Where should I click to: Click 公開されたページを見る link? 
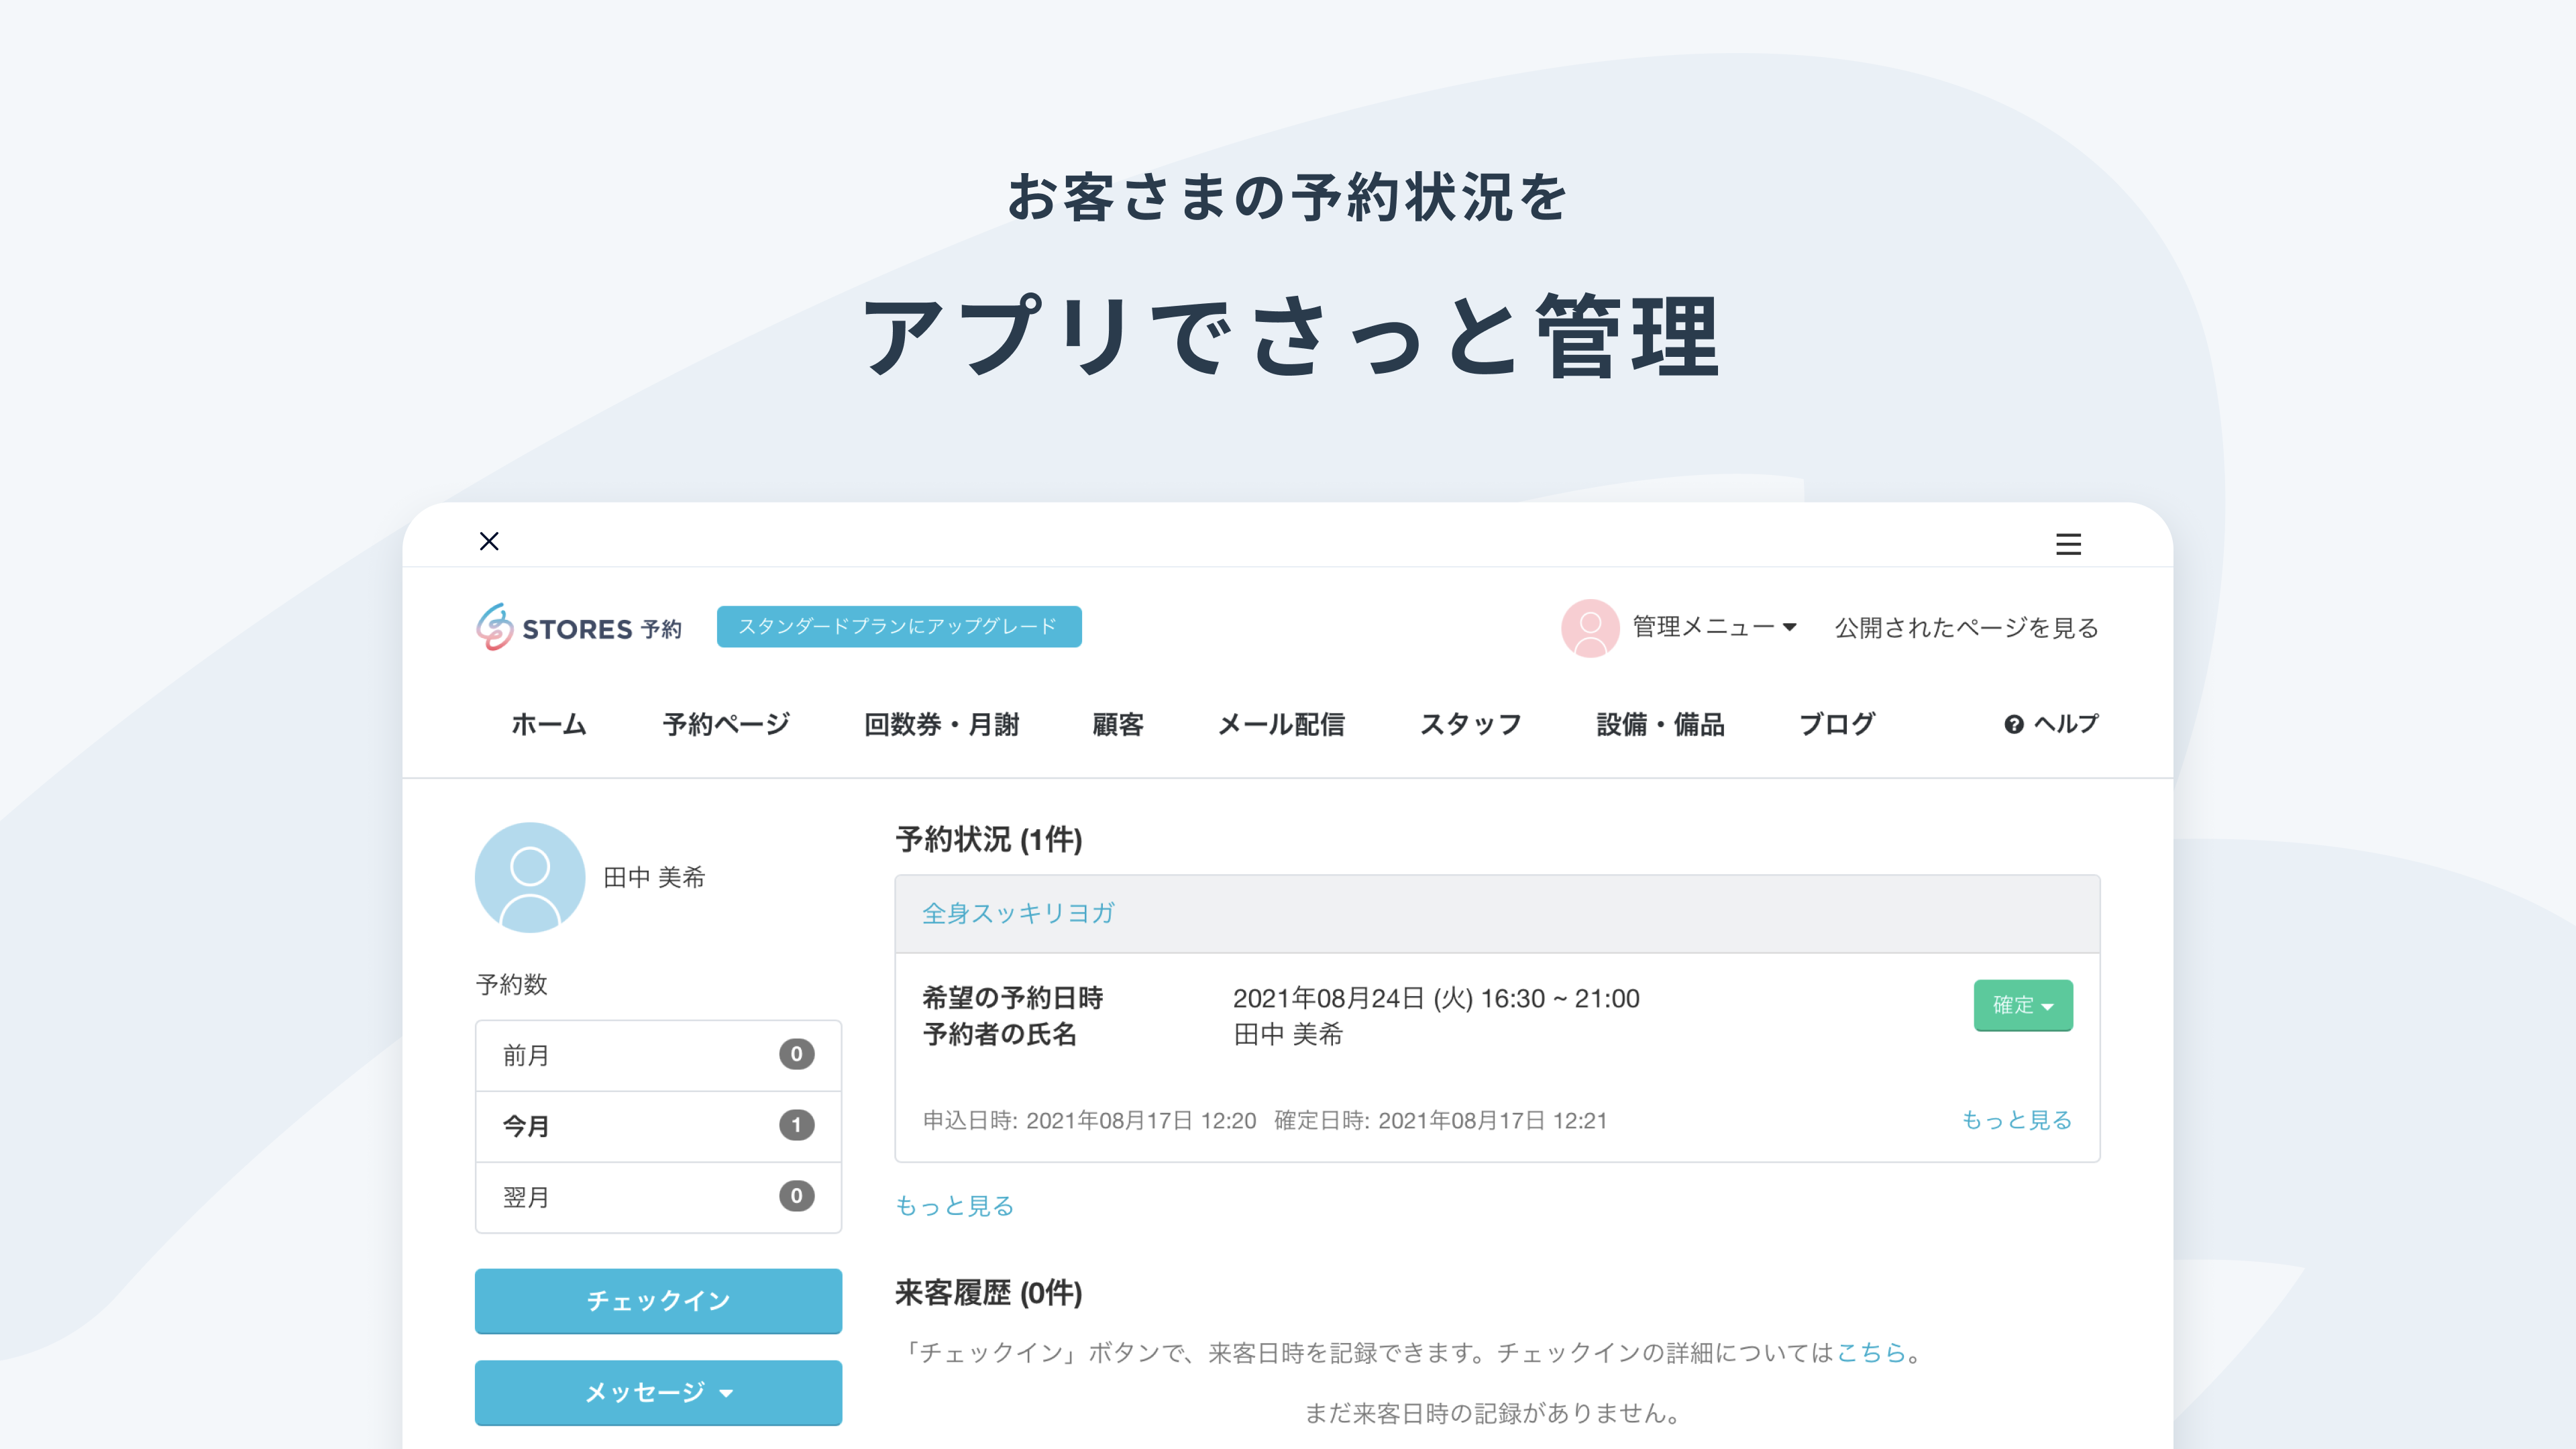pos(1966,627)
